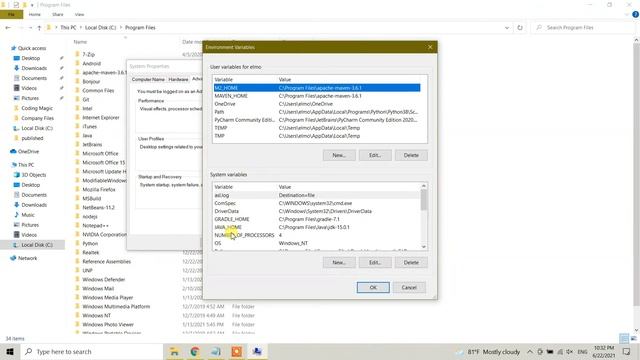This screenshot has height=360, width=640.
Task: Open the Windows Defender folder
Action: click(x=104, y=280)
